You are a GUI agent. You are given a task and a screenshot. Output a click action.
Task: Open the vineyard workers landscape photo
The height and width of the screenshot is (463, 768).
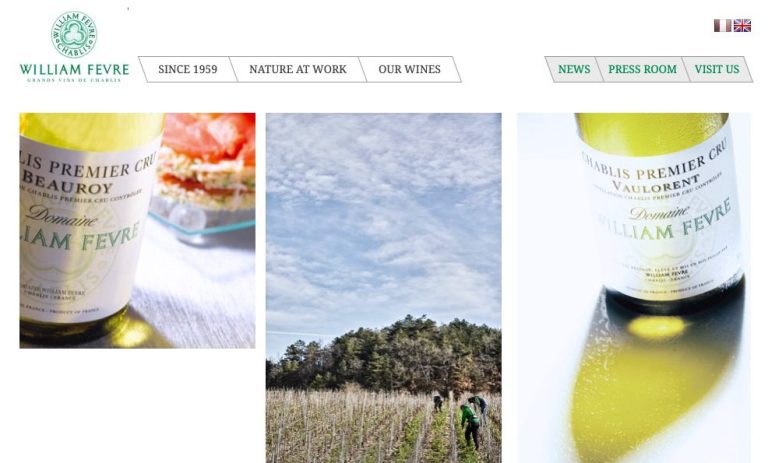(384, 288)
